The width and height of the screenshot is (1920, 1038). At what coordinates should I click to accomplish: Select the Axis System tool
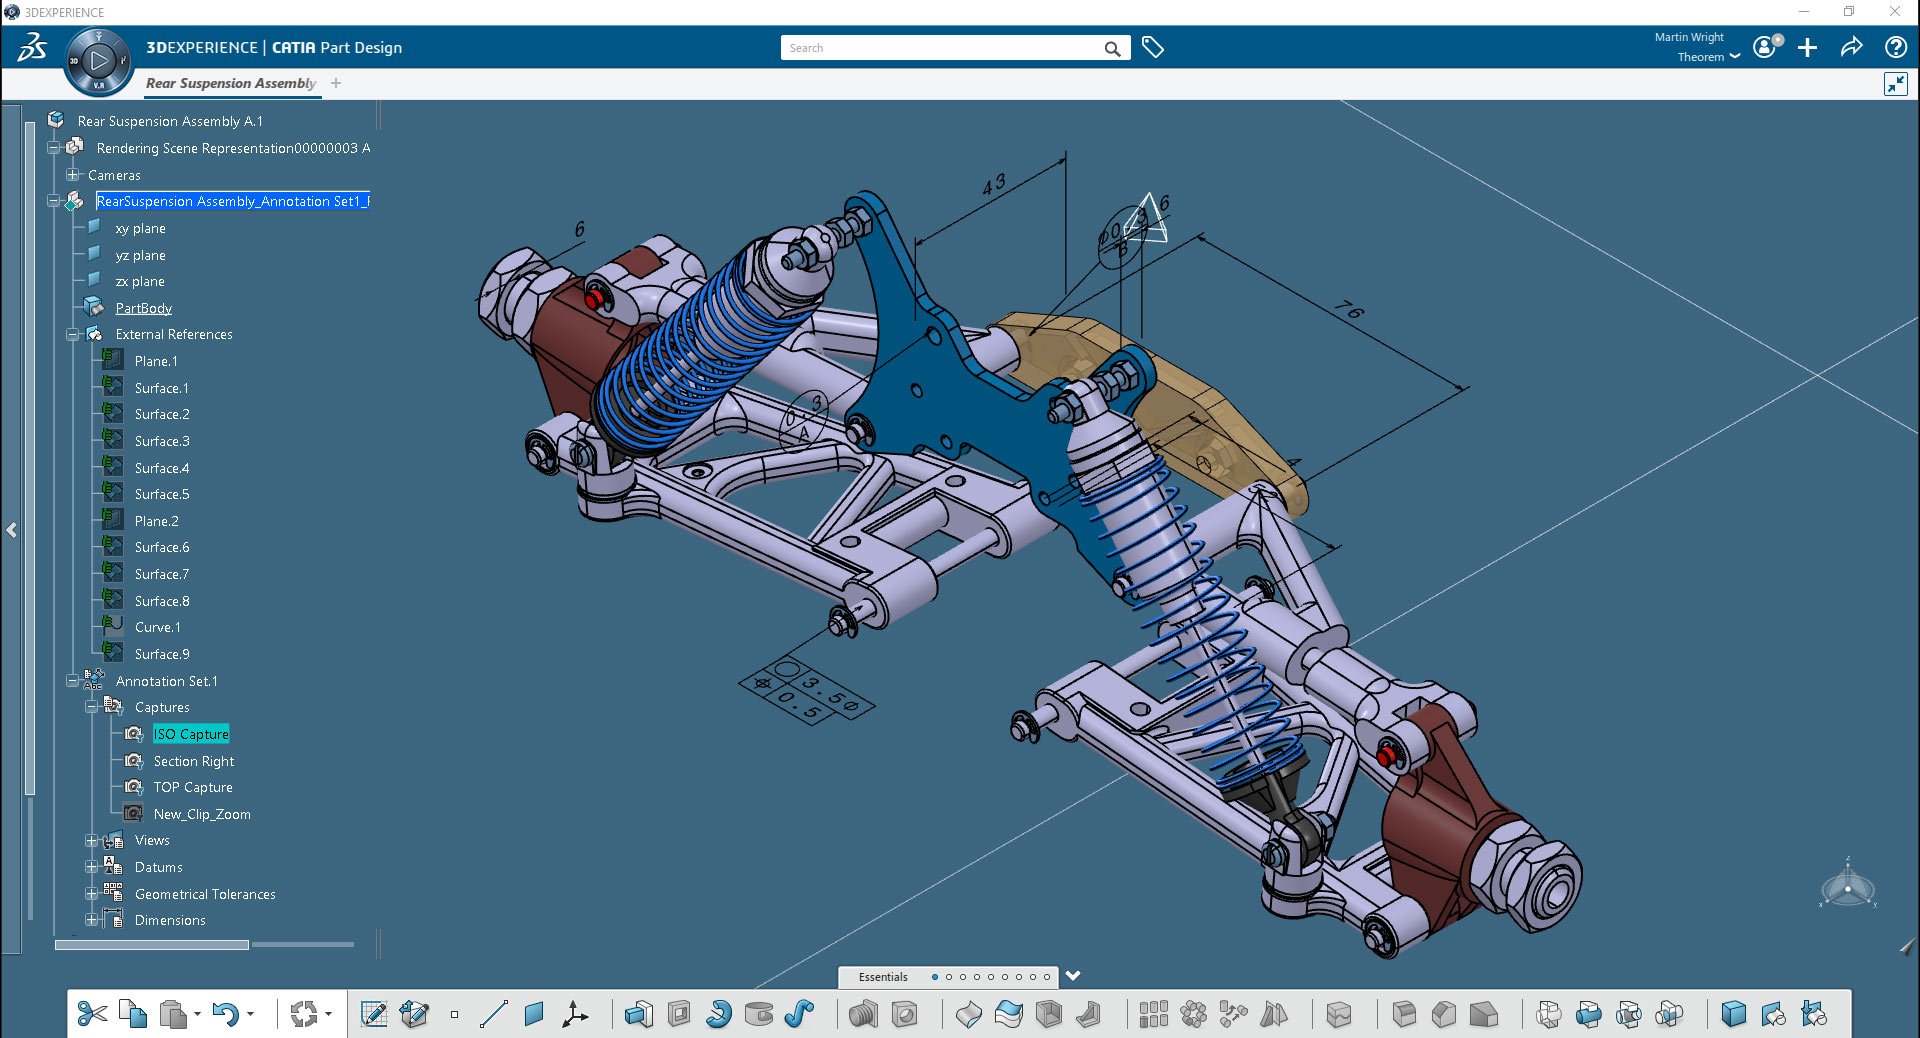click(x=574, y=1014)
